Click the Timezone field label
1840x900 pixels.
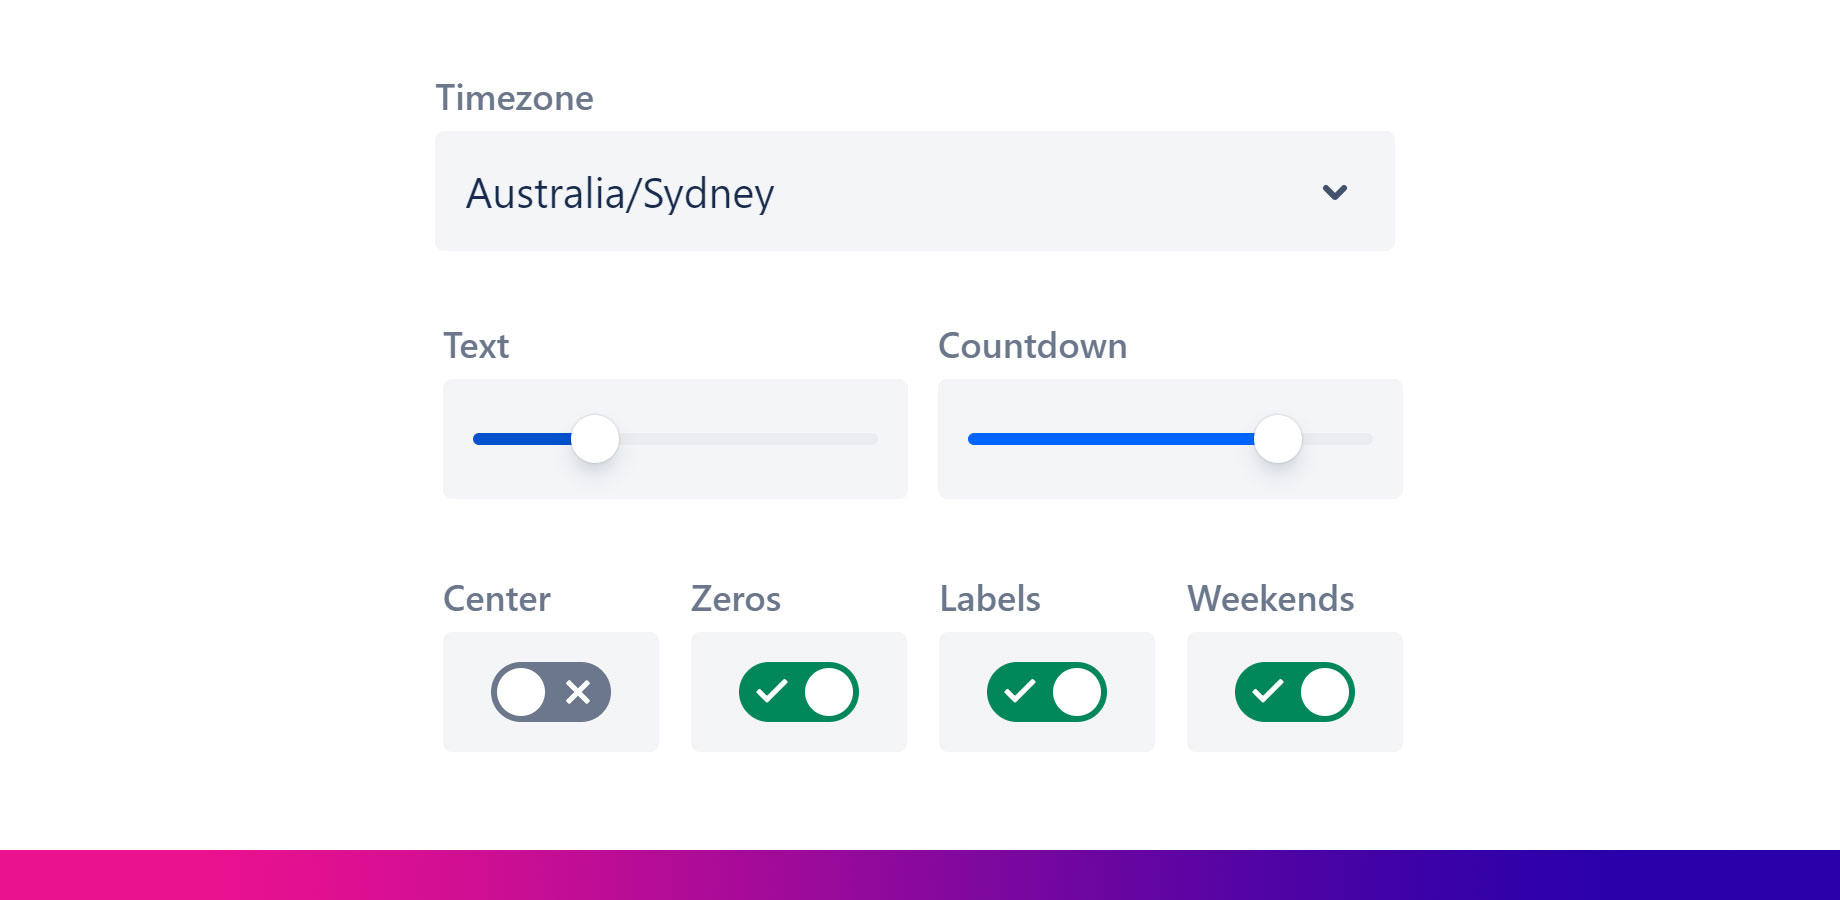[514, 98]
